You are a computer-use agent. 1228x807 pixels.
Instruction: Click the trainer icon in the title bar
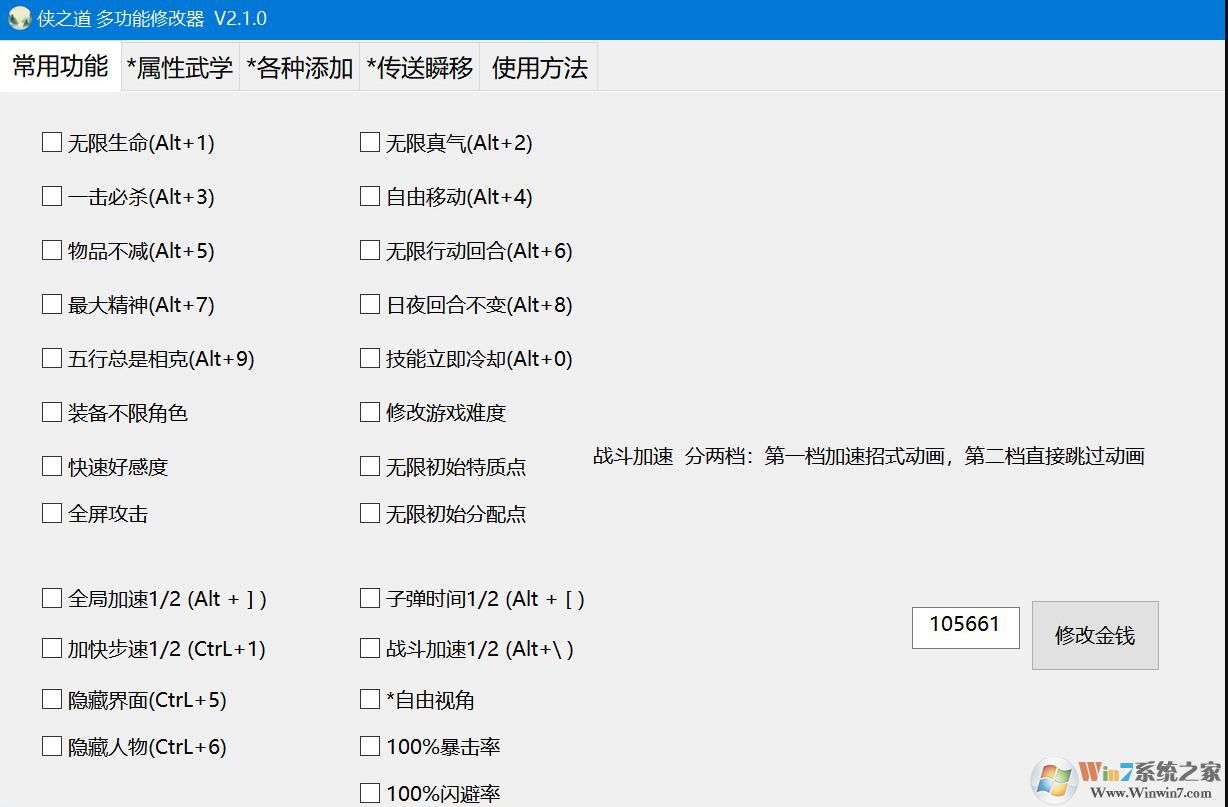click(17, 17)
